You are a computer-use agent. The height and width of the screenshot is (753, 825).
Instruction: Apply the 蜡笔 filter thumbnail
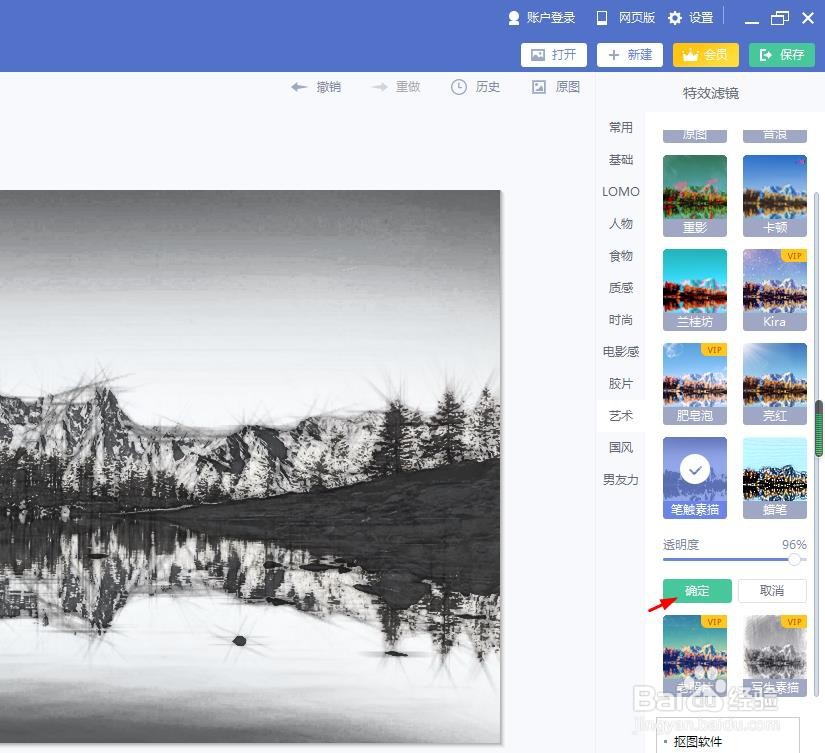pos(774,478)
